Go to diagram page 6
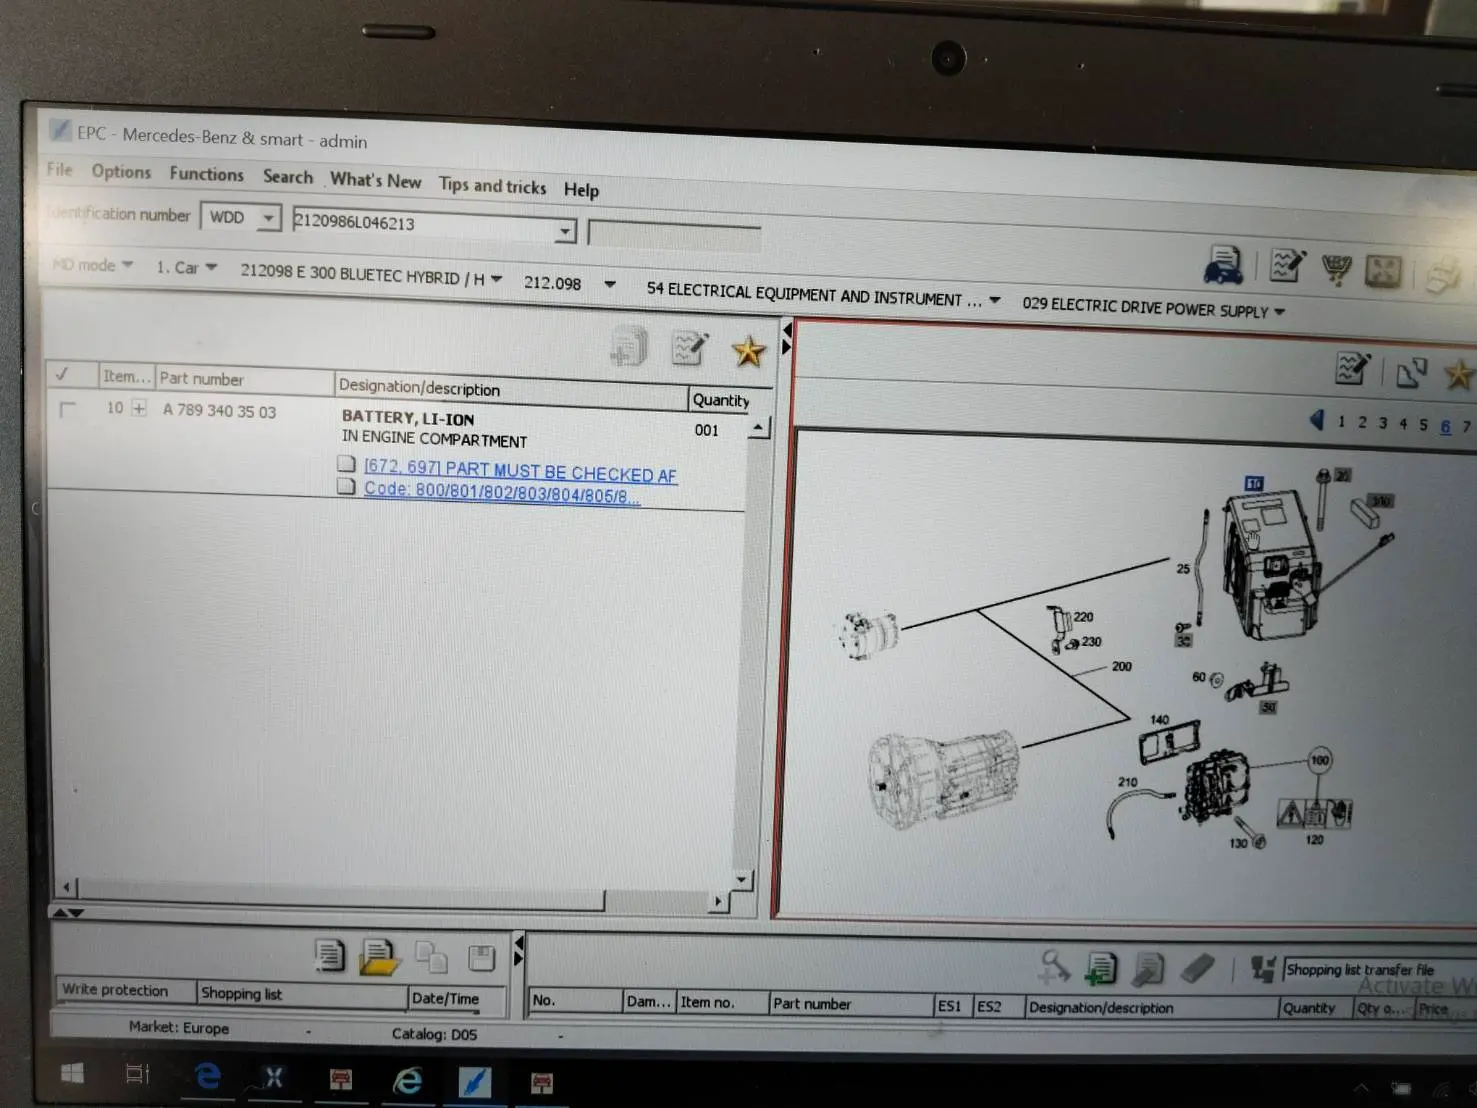1477x1108 pixels. tap(1445, 426)
